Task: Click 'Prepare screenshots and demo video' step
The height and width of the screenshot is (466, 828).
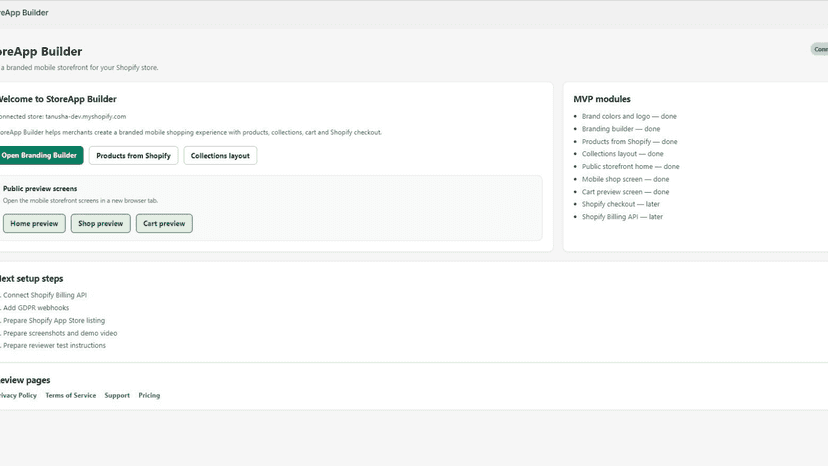Action: click(x=59, y=333)
